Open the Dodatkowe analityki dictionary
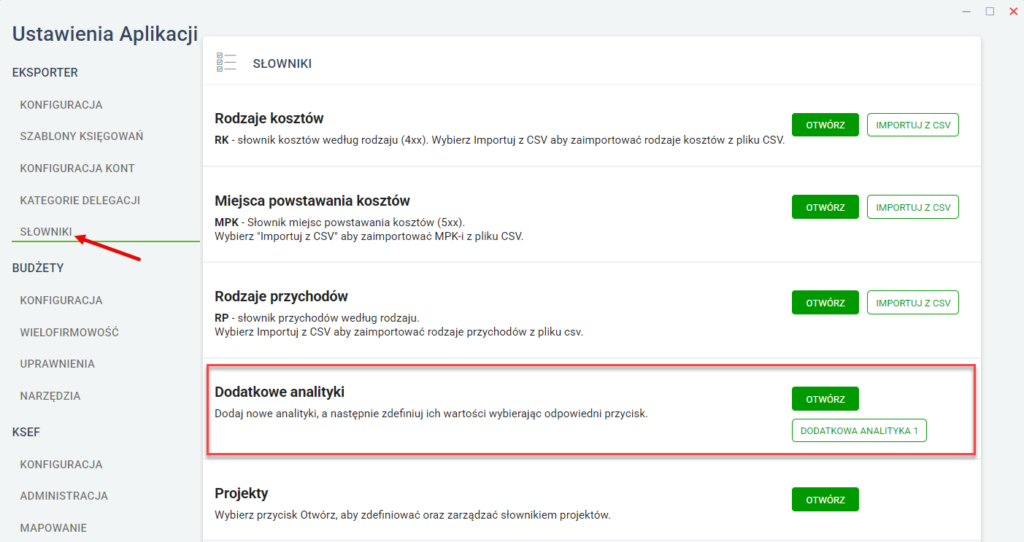 point(825,399)
